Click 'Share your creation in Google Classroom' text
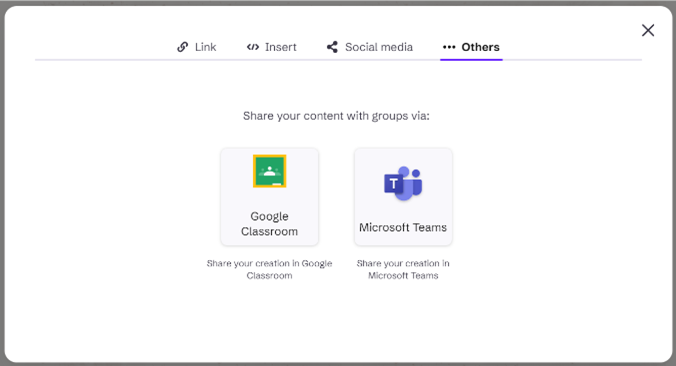This screenshot has width=676, height=366. coord(269,269)
